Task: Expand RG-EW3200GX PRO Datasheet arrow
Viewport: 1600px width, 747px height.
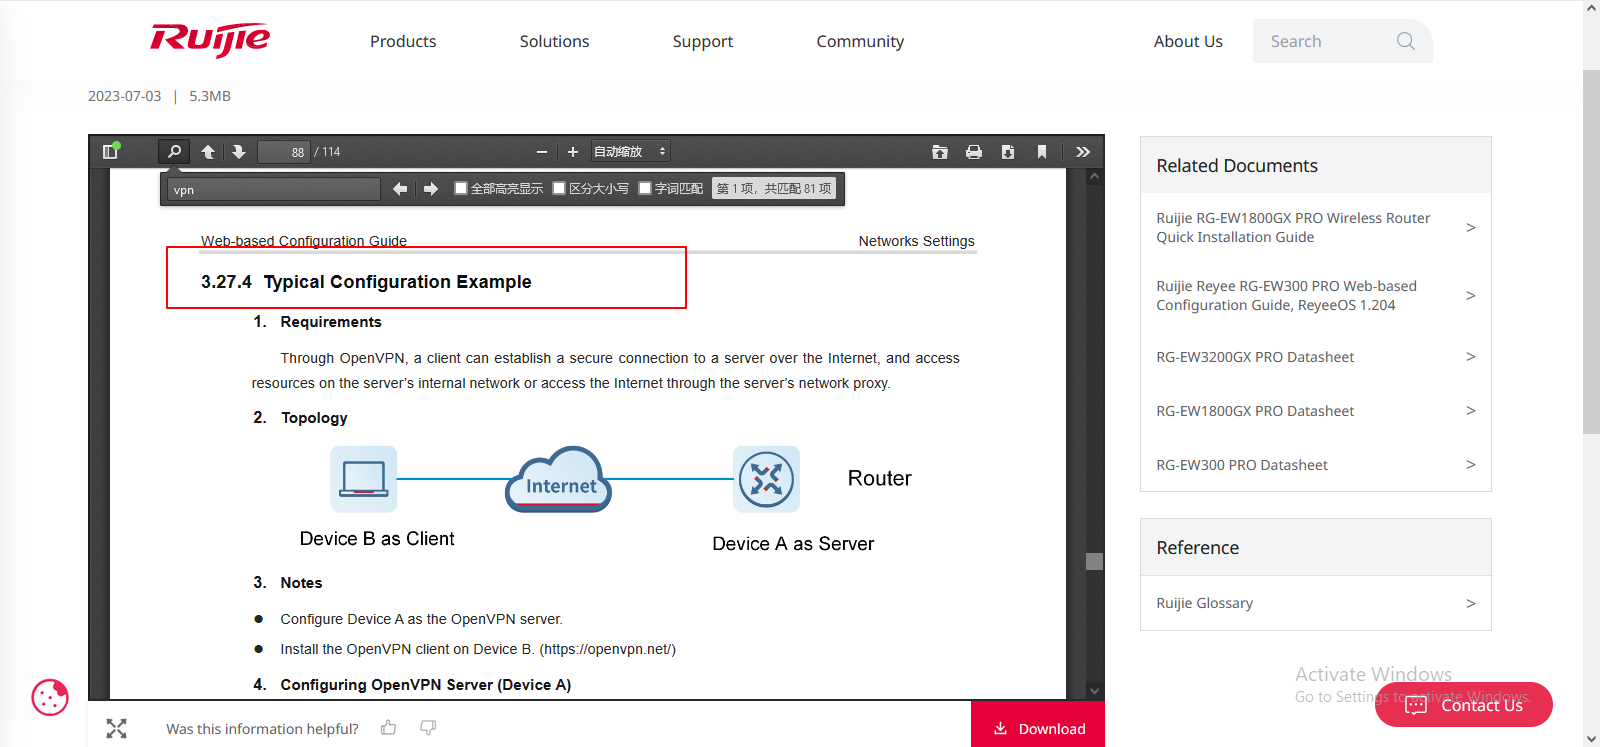Action: 1471,357
